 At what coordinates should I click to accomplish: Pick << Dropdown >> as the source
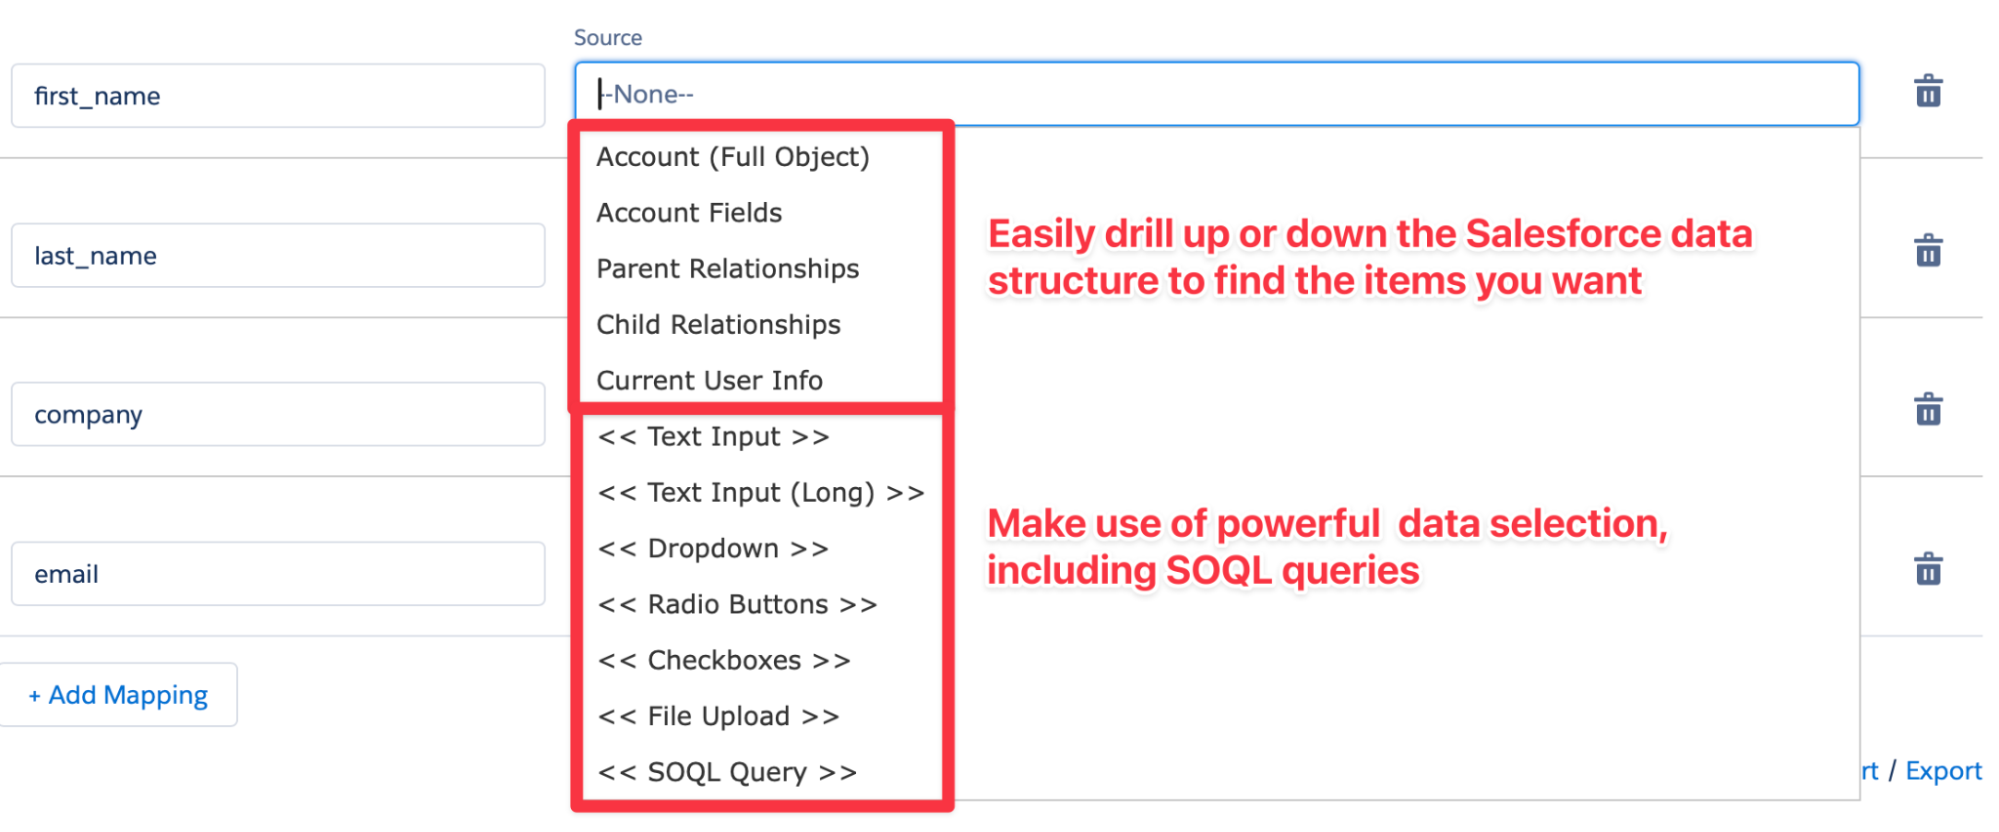click(x=713, y=549)
